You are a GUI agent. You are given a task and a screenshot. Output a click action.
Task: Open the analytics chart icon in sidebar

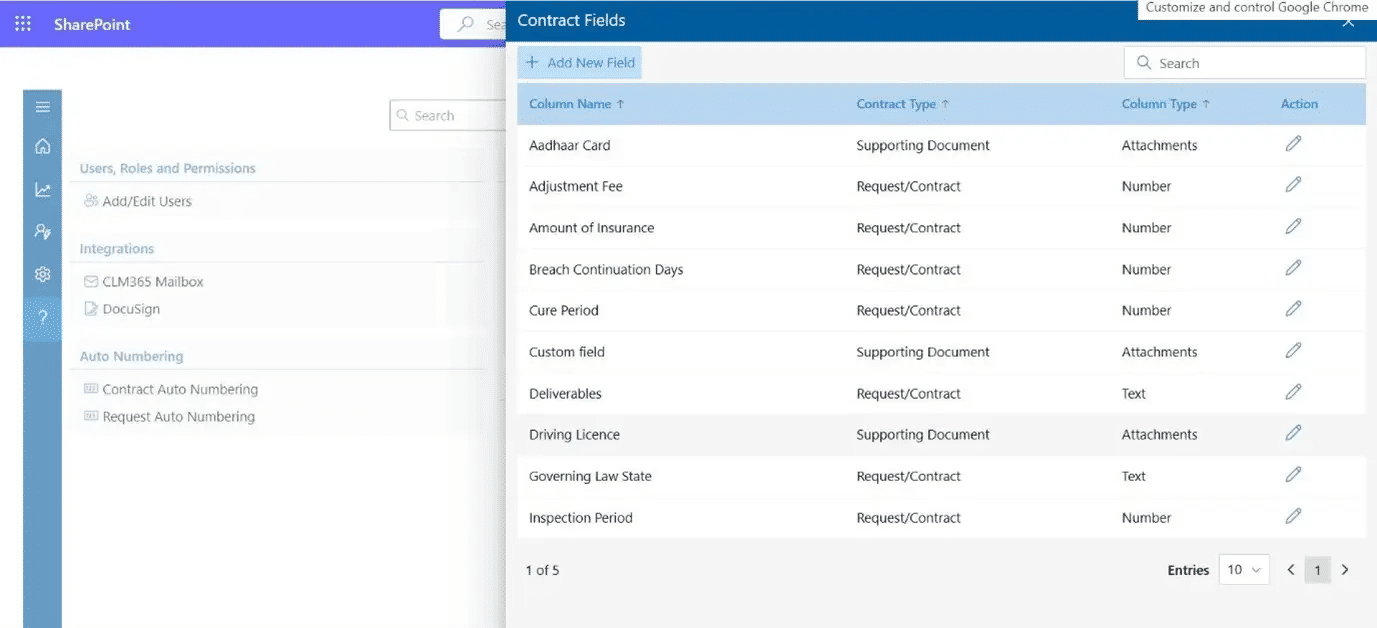coord(42,189)
